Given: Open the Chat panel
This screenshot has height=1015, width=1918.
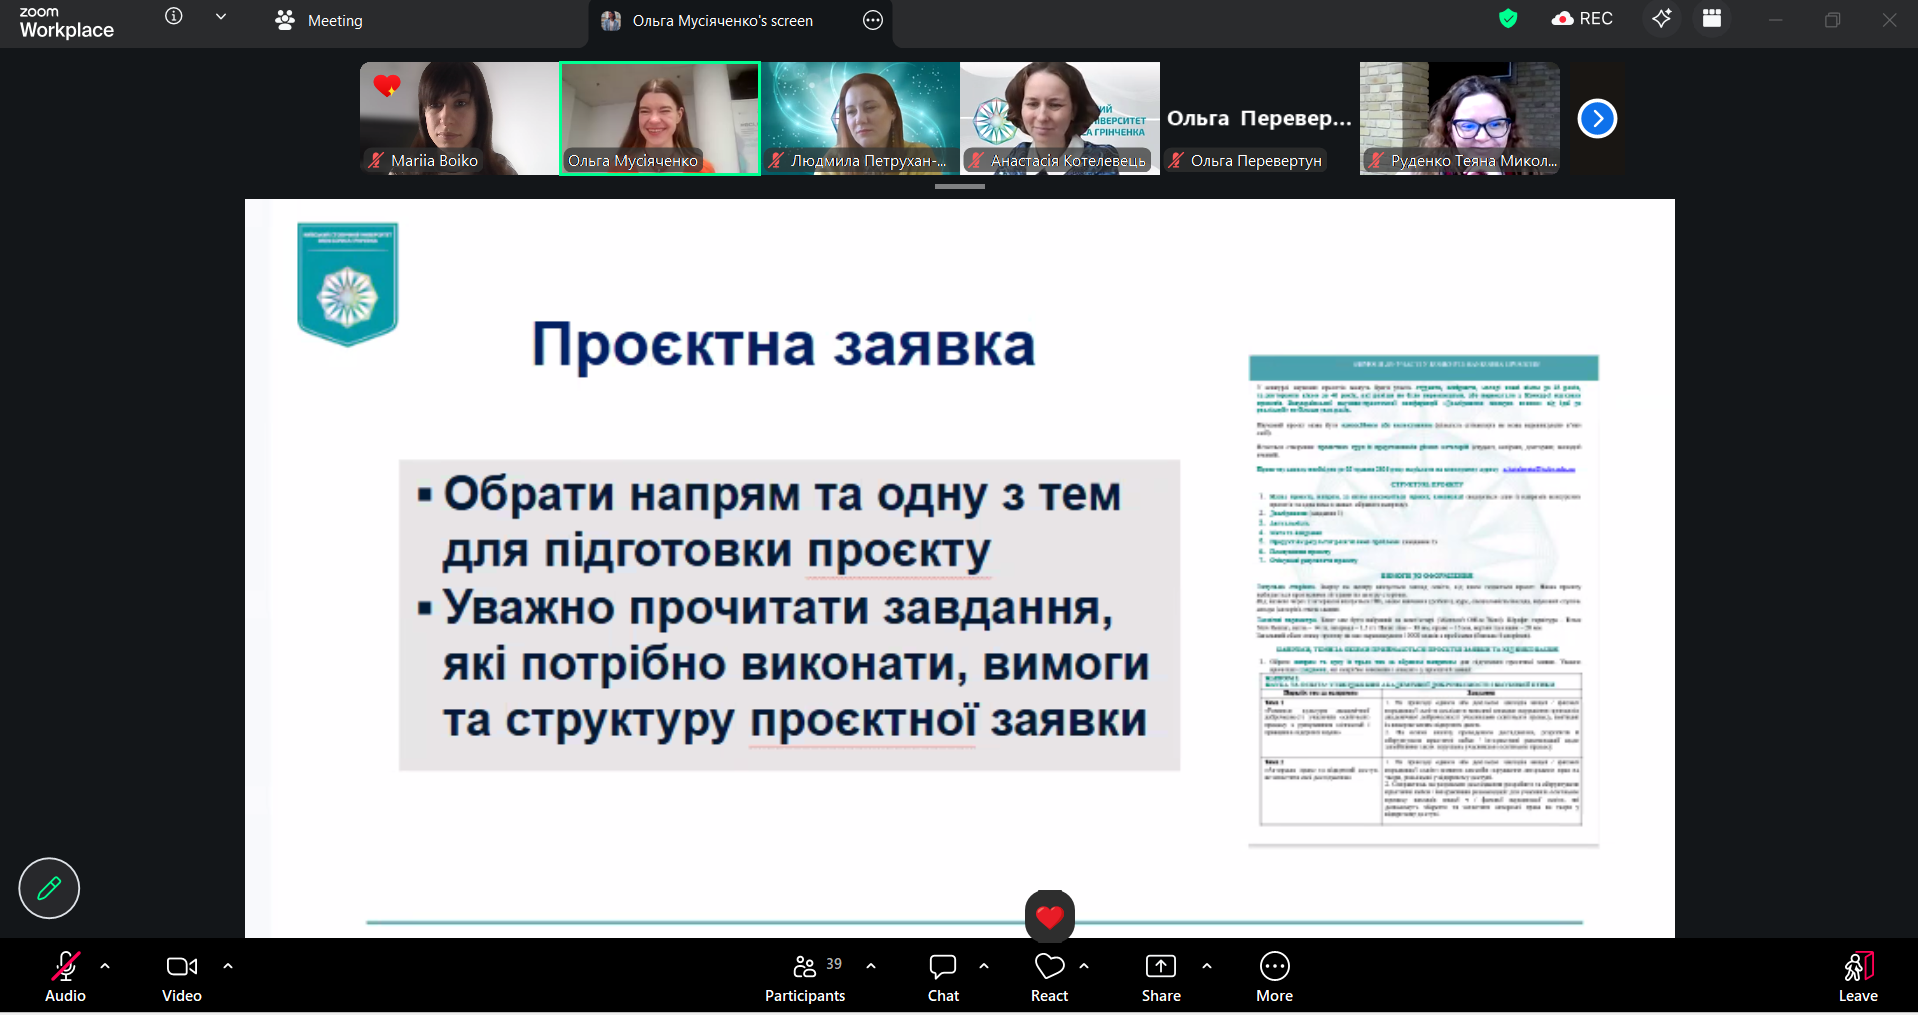Looking at the screenshot, I should tap(942, 977).
